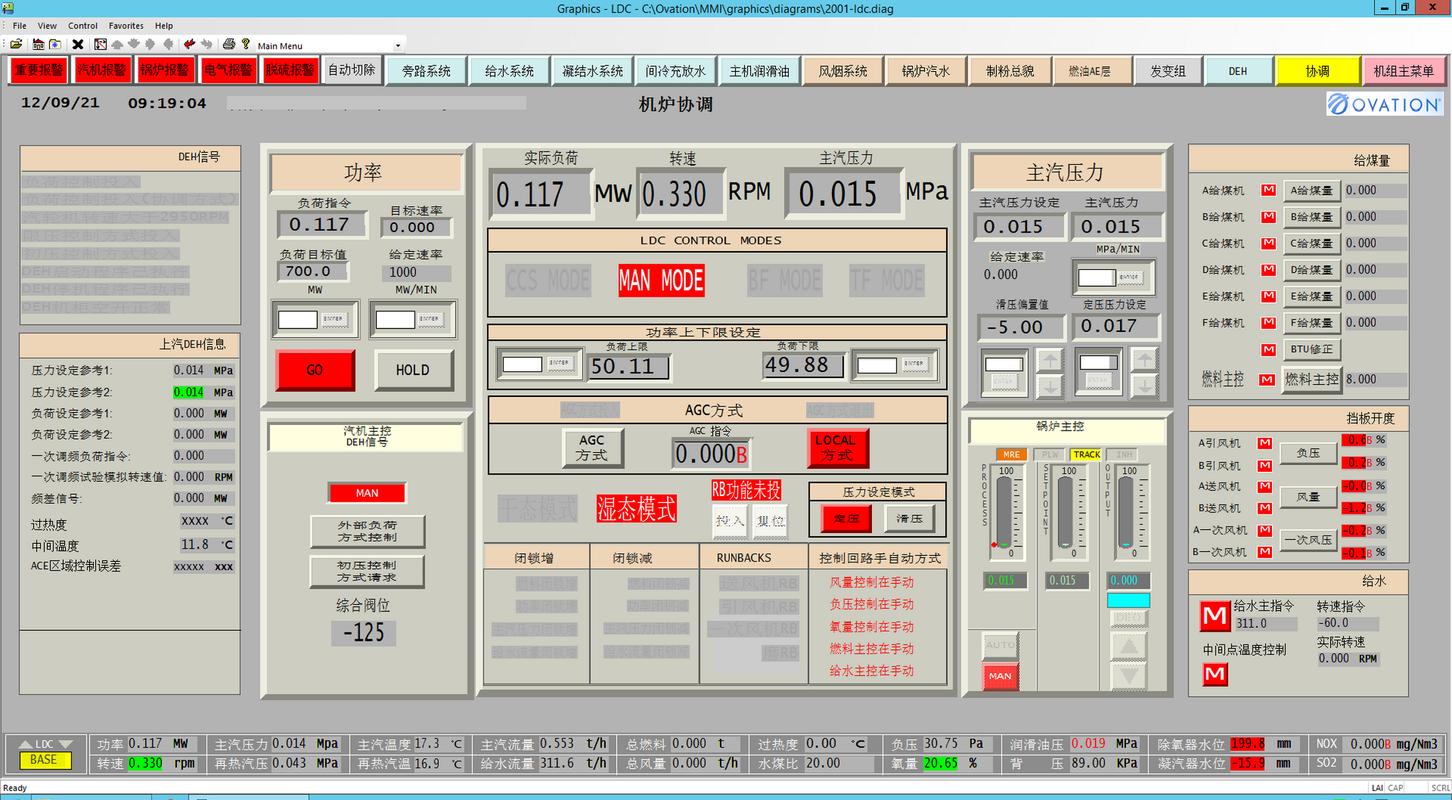Viewport: 1452px width, 800px height.
Task: Click the red M icon beside A给煤机
Action: pyautogui.click(x=1268, y=190)
